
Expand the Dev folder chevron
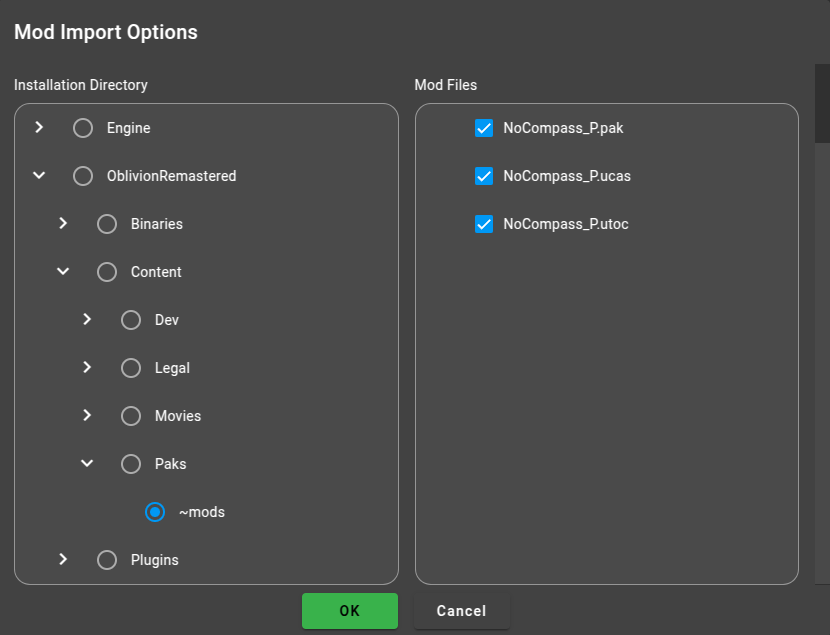pos(87,320)
